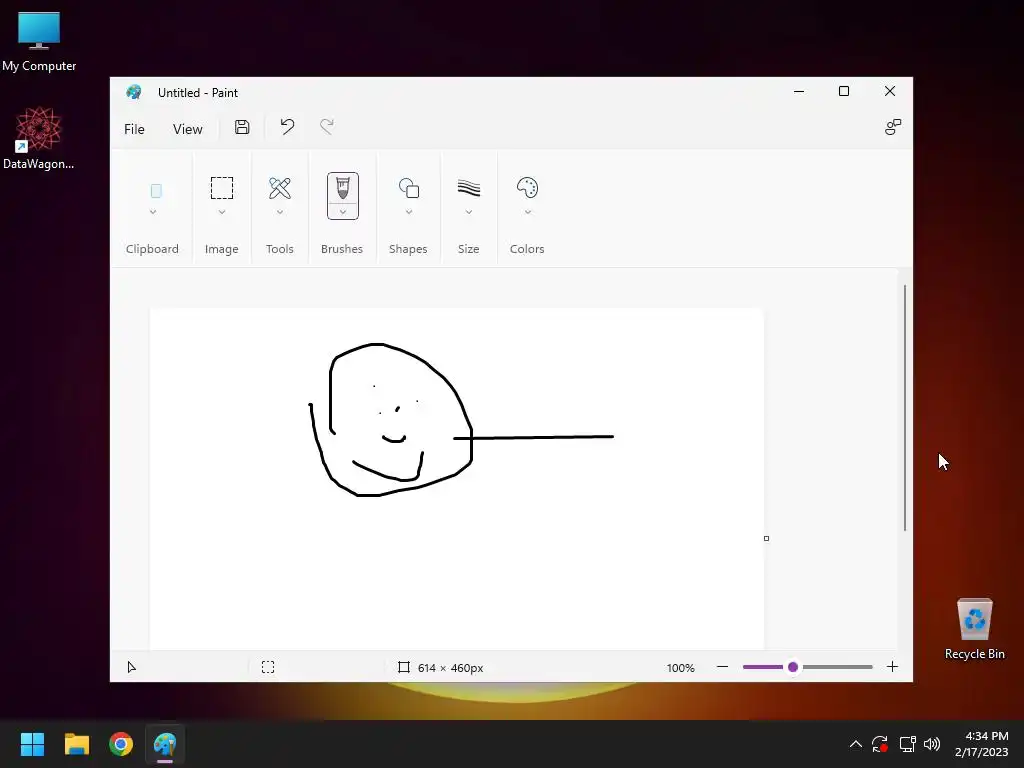Click the Save icon in Paint
Viewport: 1024px width, 768px height.
[242, 127]
